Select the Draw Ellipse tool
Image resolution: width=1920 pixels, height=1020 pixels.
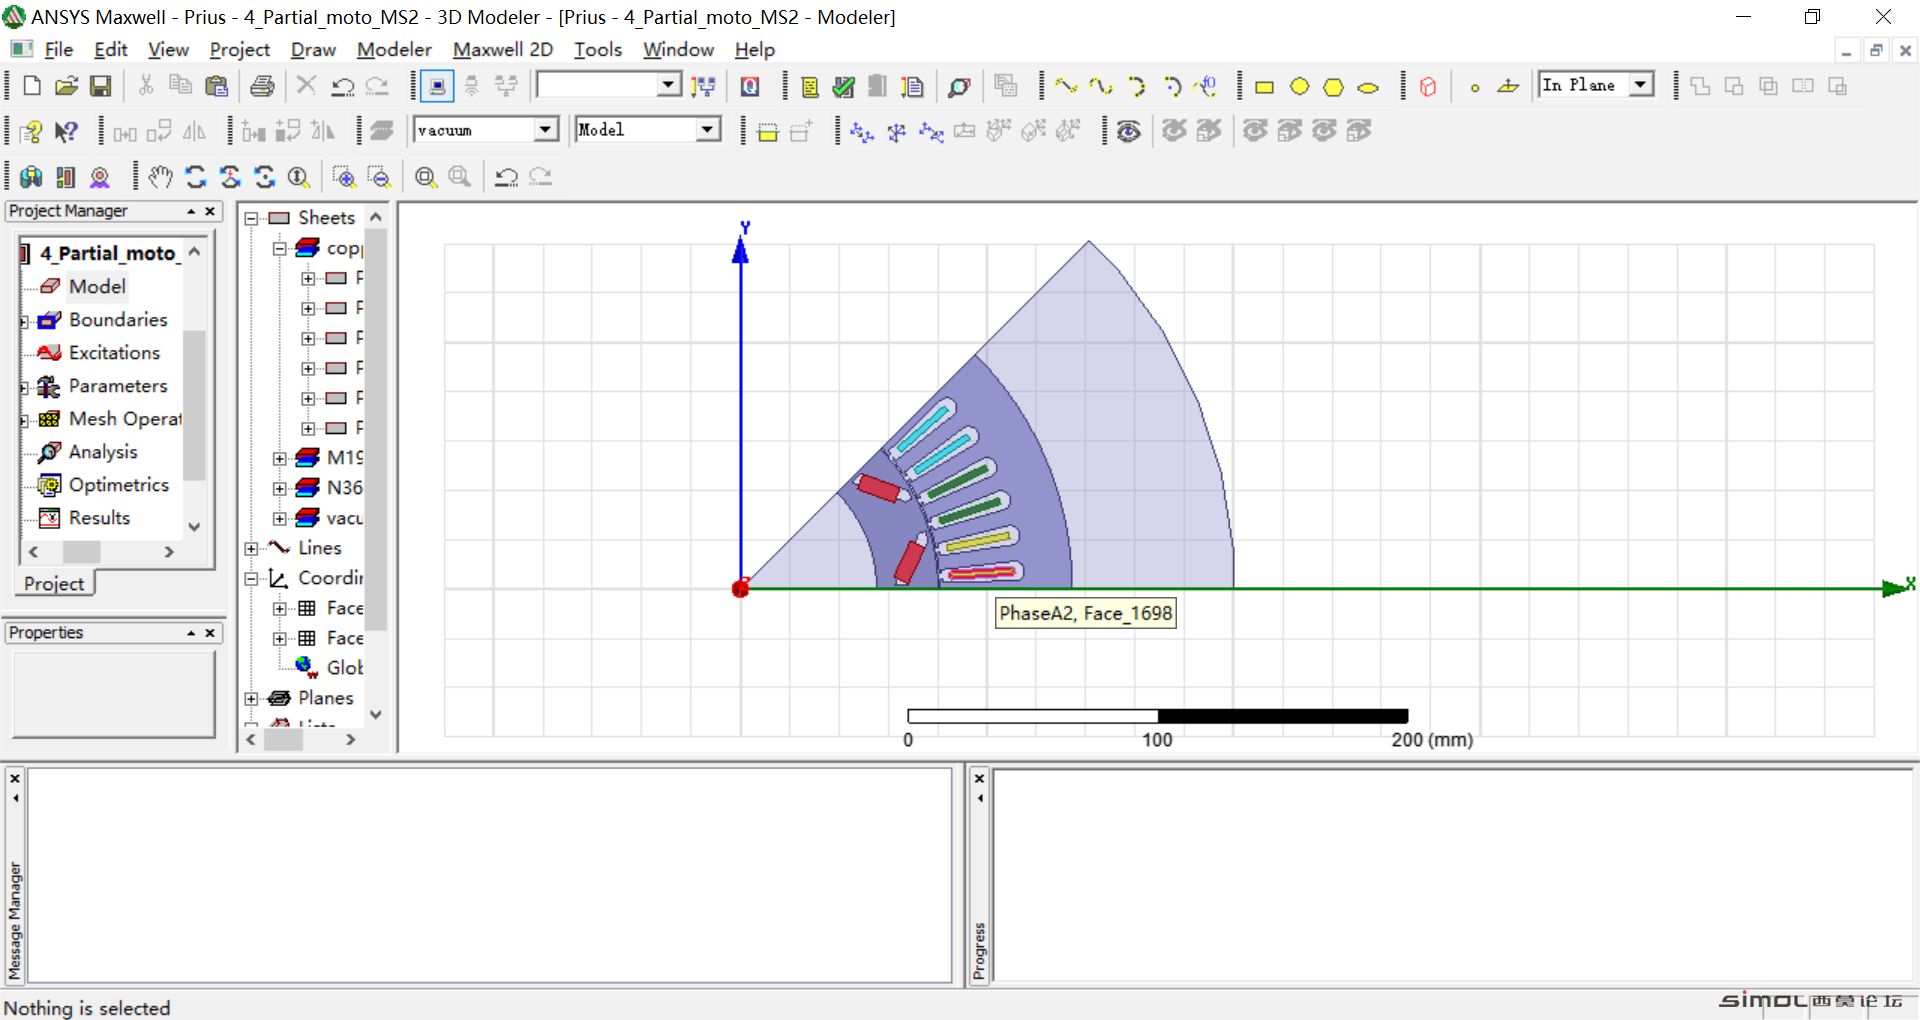(x=1368, y=87)
